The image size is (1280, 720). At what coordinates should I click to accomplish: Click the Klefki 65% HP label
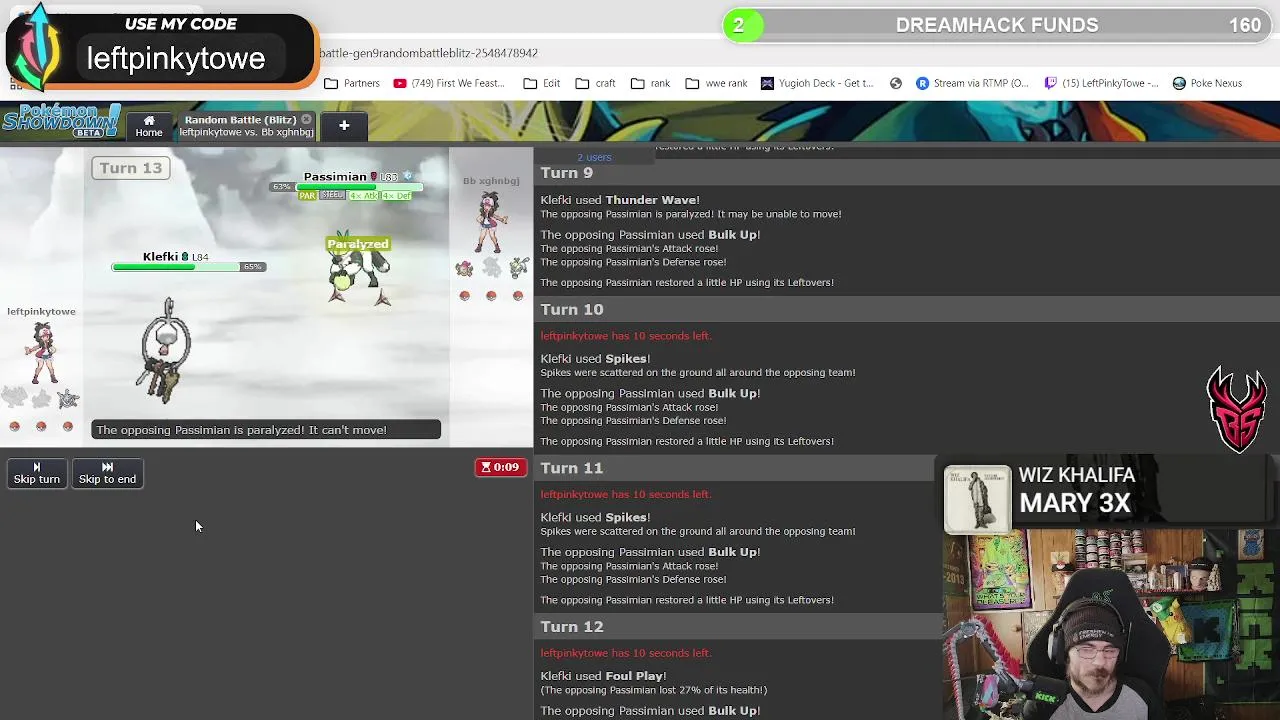pos(252,267)
